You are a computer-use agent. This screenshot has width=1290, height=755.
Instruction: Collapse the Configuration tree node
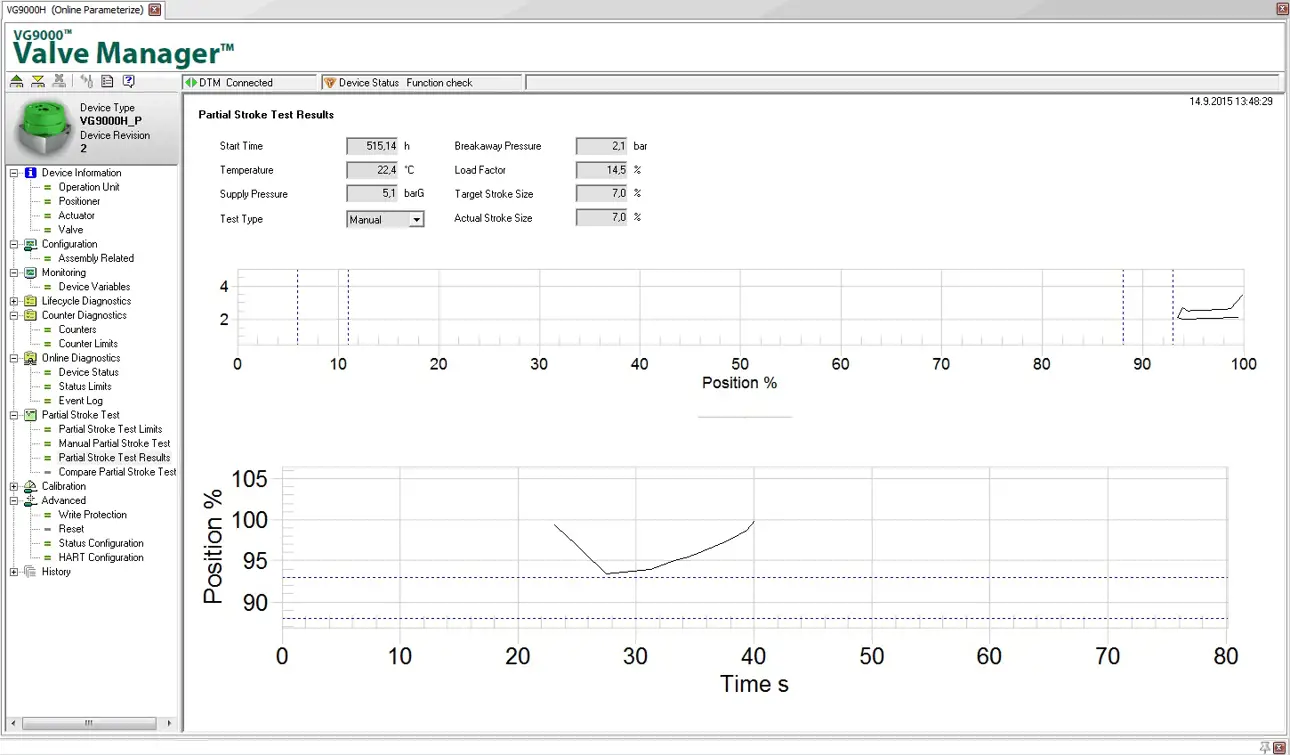coord(14,244)
